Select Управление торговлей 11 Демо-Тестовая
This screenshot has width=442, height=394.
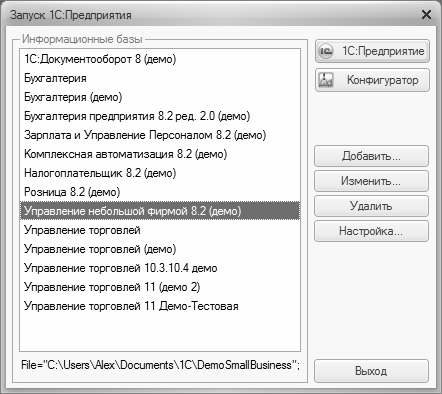160,306
